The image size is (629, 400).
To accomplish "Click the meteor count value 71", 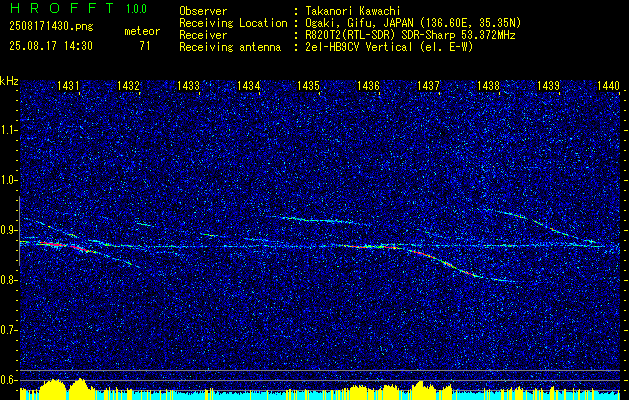I will point(145,46).
